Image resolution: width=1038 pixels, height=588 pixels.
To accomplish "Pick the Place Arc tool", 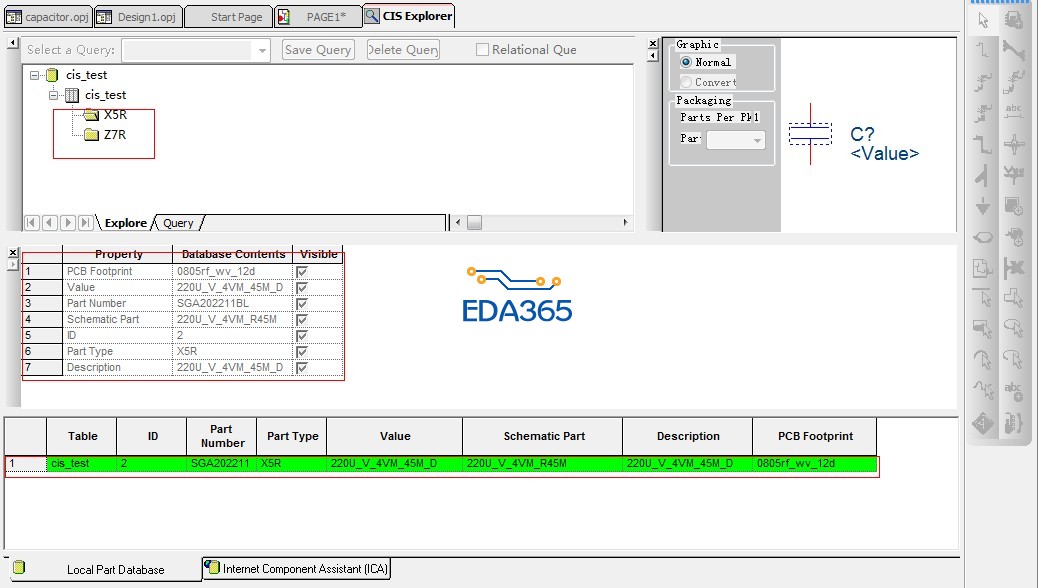I will 983,360.
